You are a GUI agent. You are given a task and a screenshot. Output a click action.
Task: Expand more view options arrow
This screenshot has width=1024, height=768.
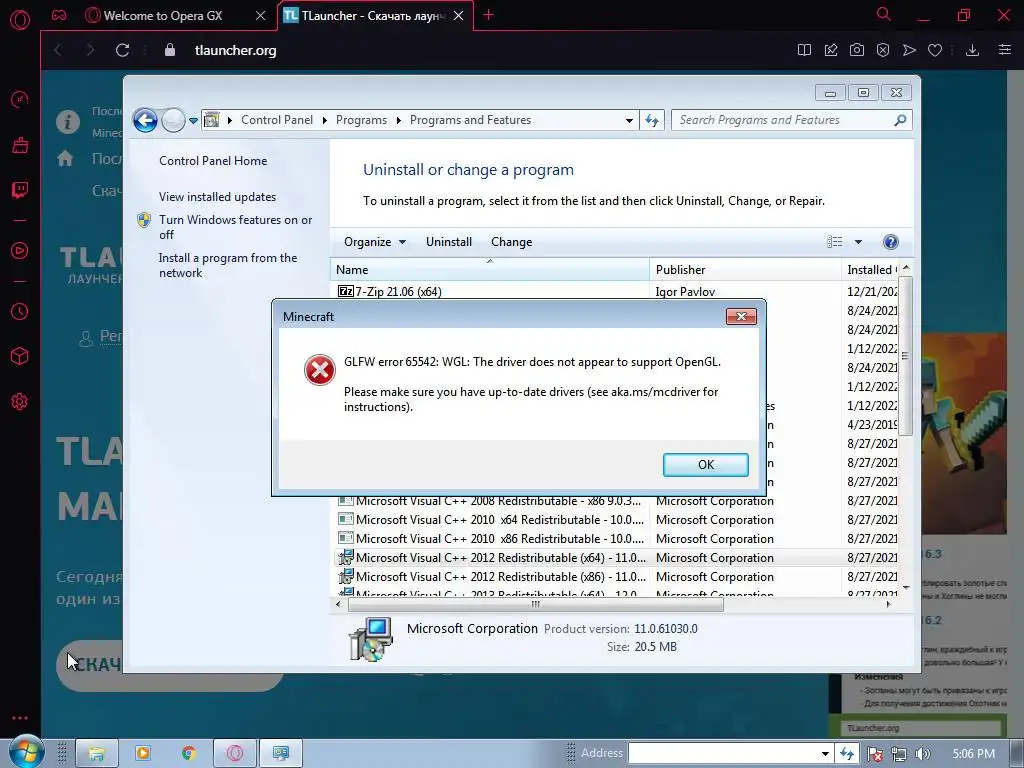pos(858,242)
